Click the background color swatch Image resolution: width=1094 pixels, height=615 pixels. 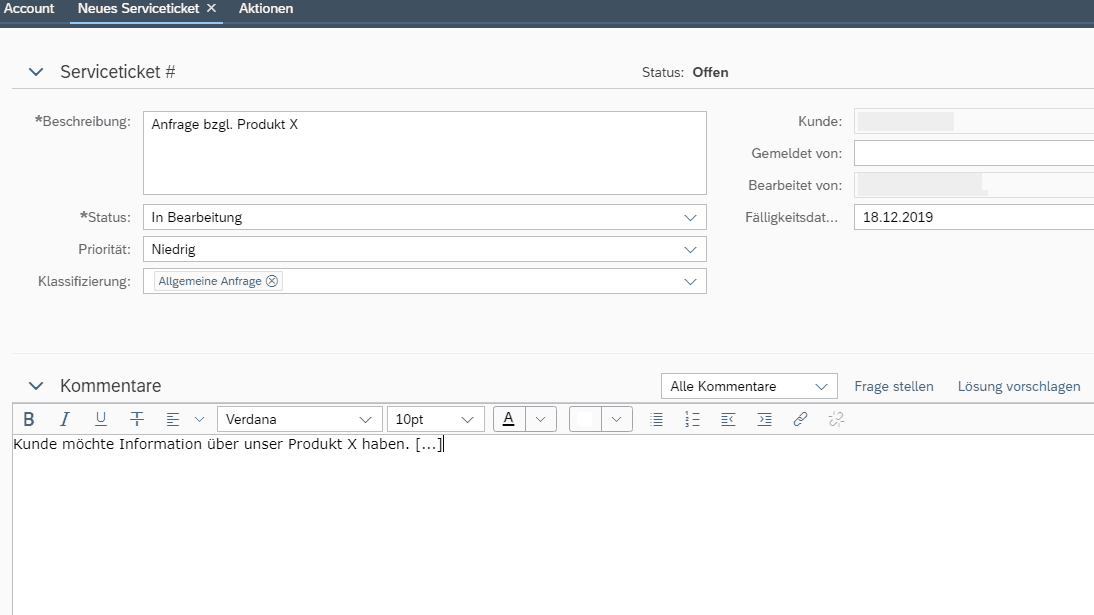tap(585, 419)
